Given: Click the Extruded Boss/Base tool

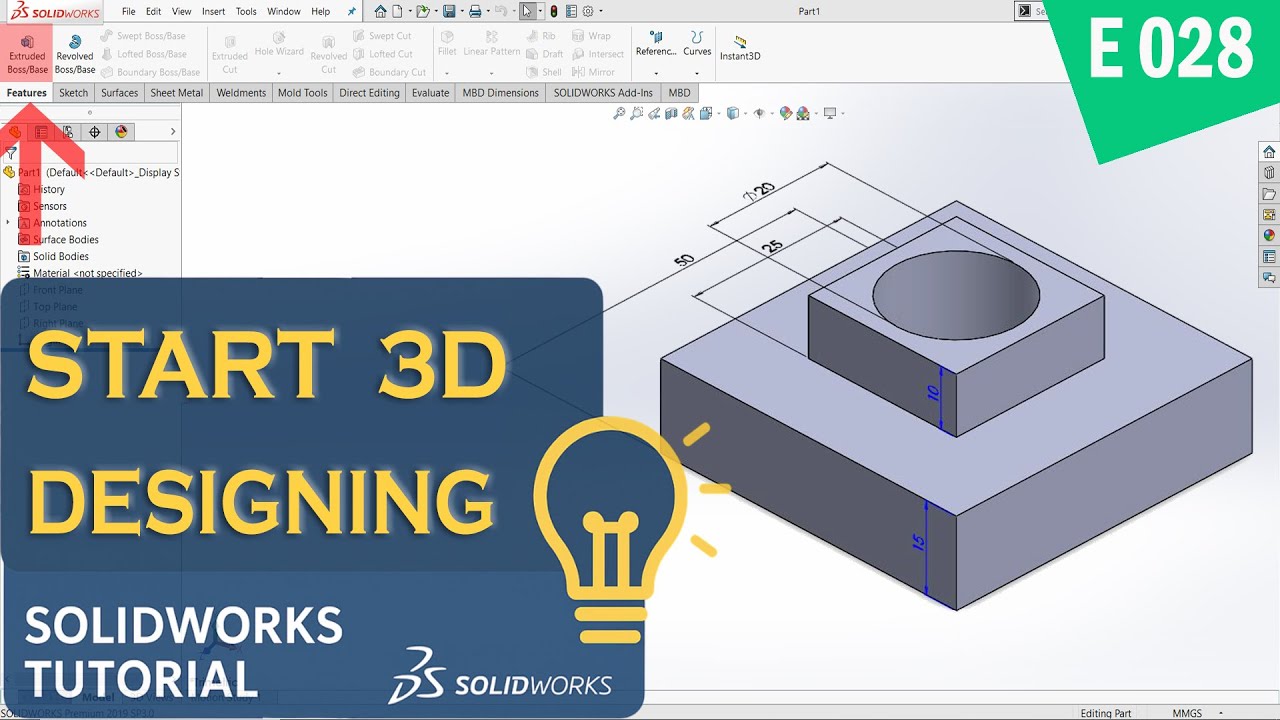Looking at the screenshot, I should coord(27,55).
